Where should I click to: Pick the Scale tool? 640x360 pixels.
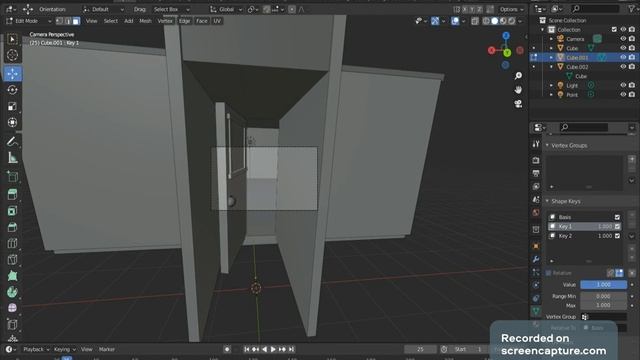coord(12,106)
